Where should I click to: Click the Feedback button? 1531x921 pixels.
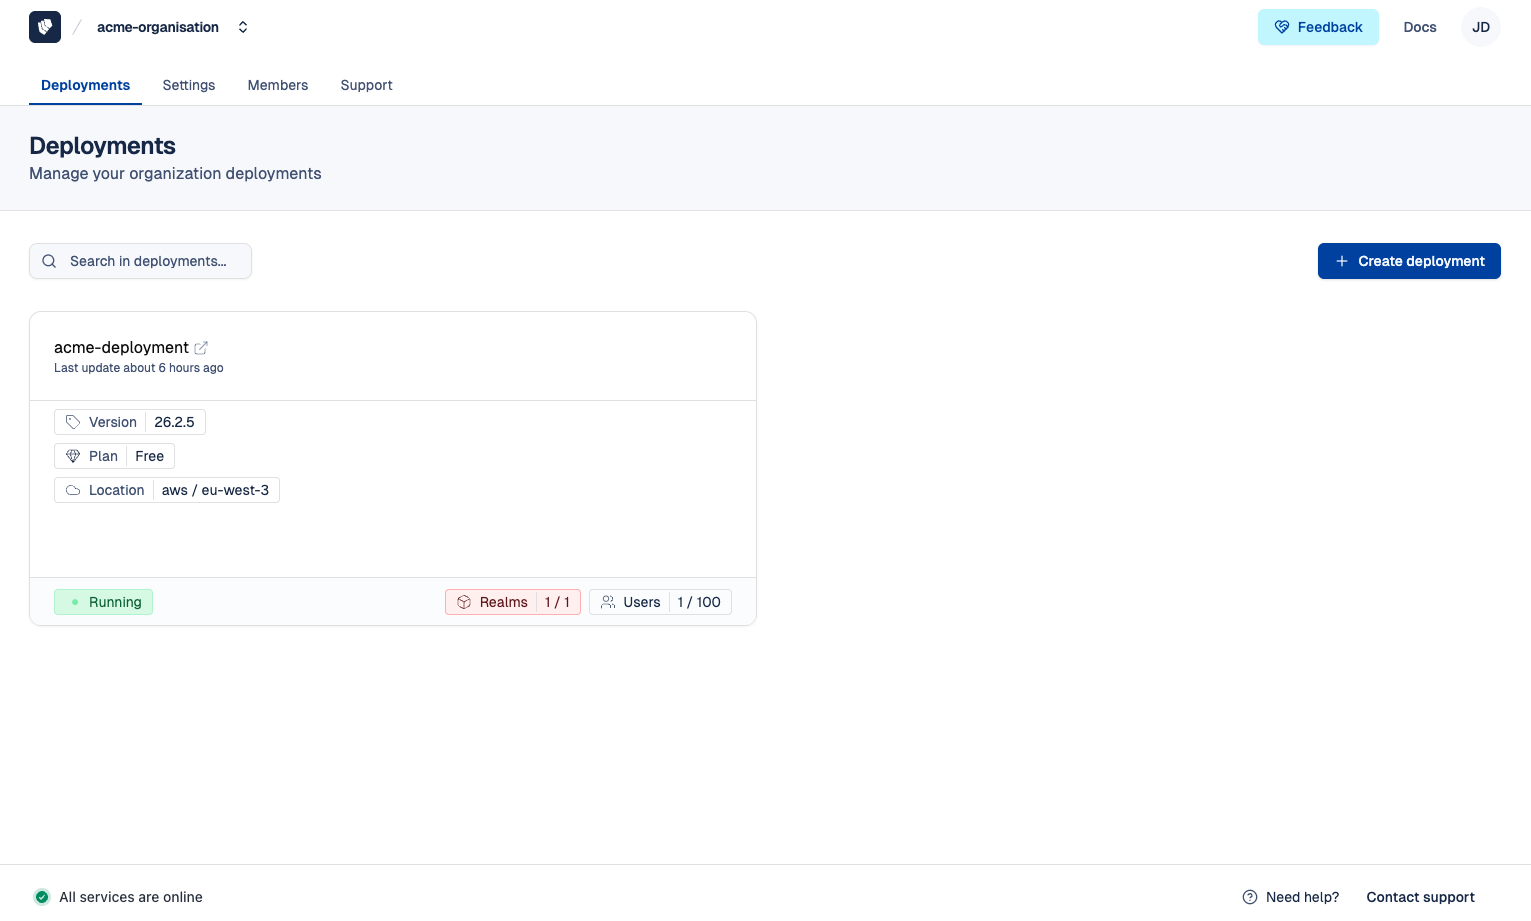(1317, 27)
